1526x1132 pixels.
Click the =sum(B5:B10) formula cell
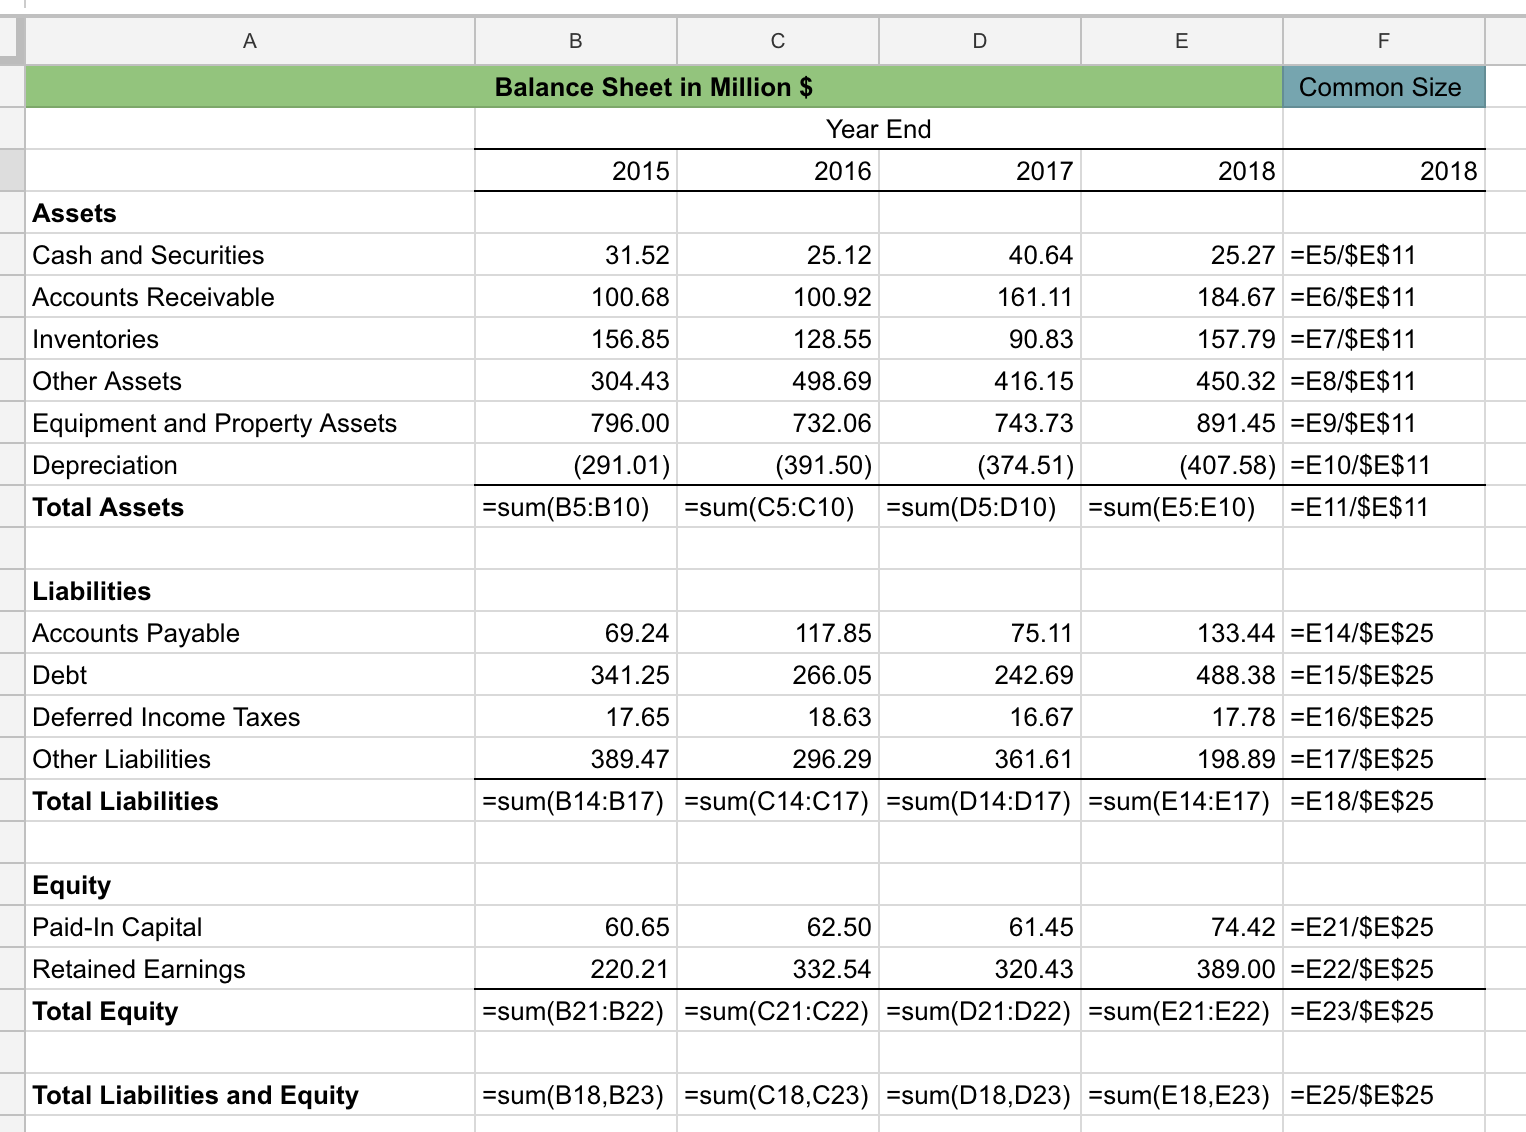coord(576,507)
